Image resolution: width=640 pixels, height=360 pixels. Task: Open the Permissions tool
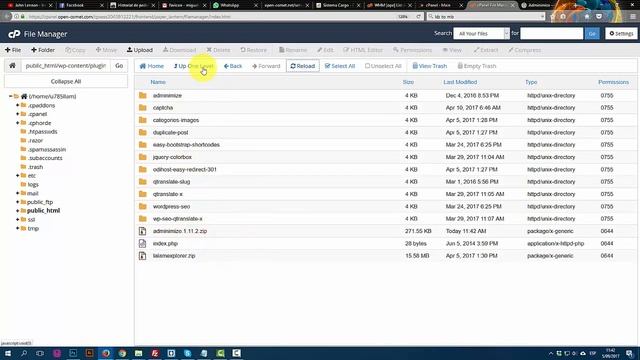pos(413,50)
